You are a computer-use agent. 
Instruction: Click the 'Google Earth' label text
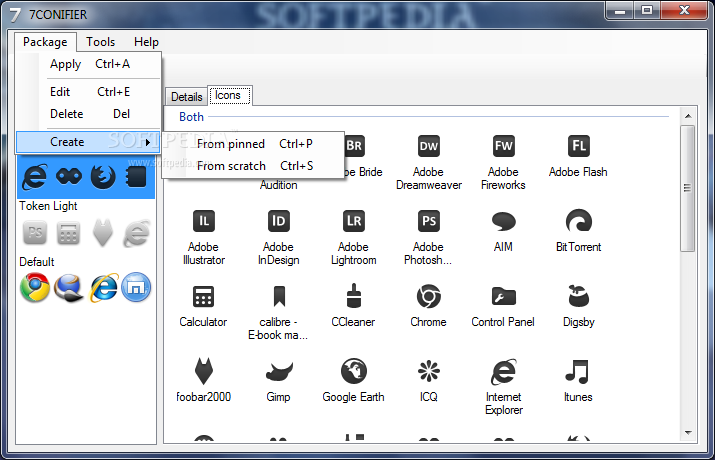[x=353, y=397]
